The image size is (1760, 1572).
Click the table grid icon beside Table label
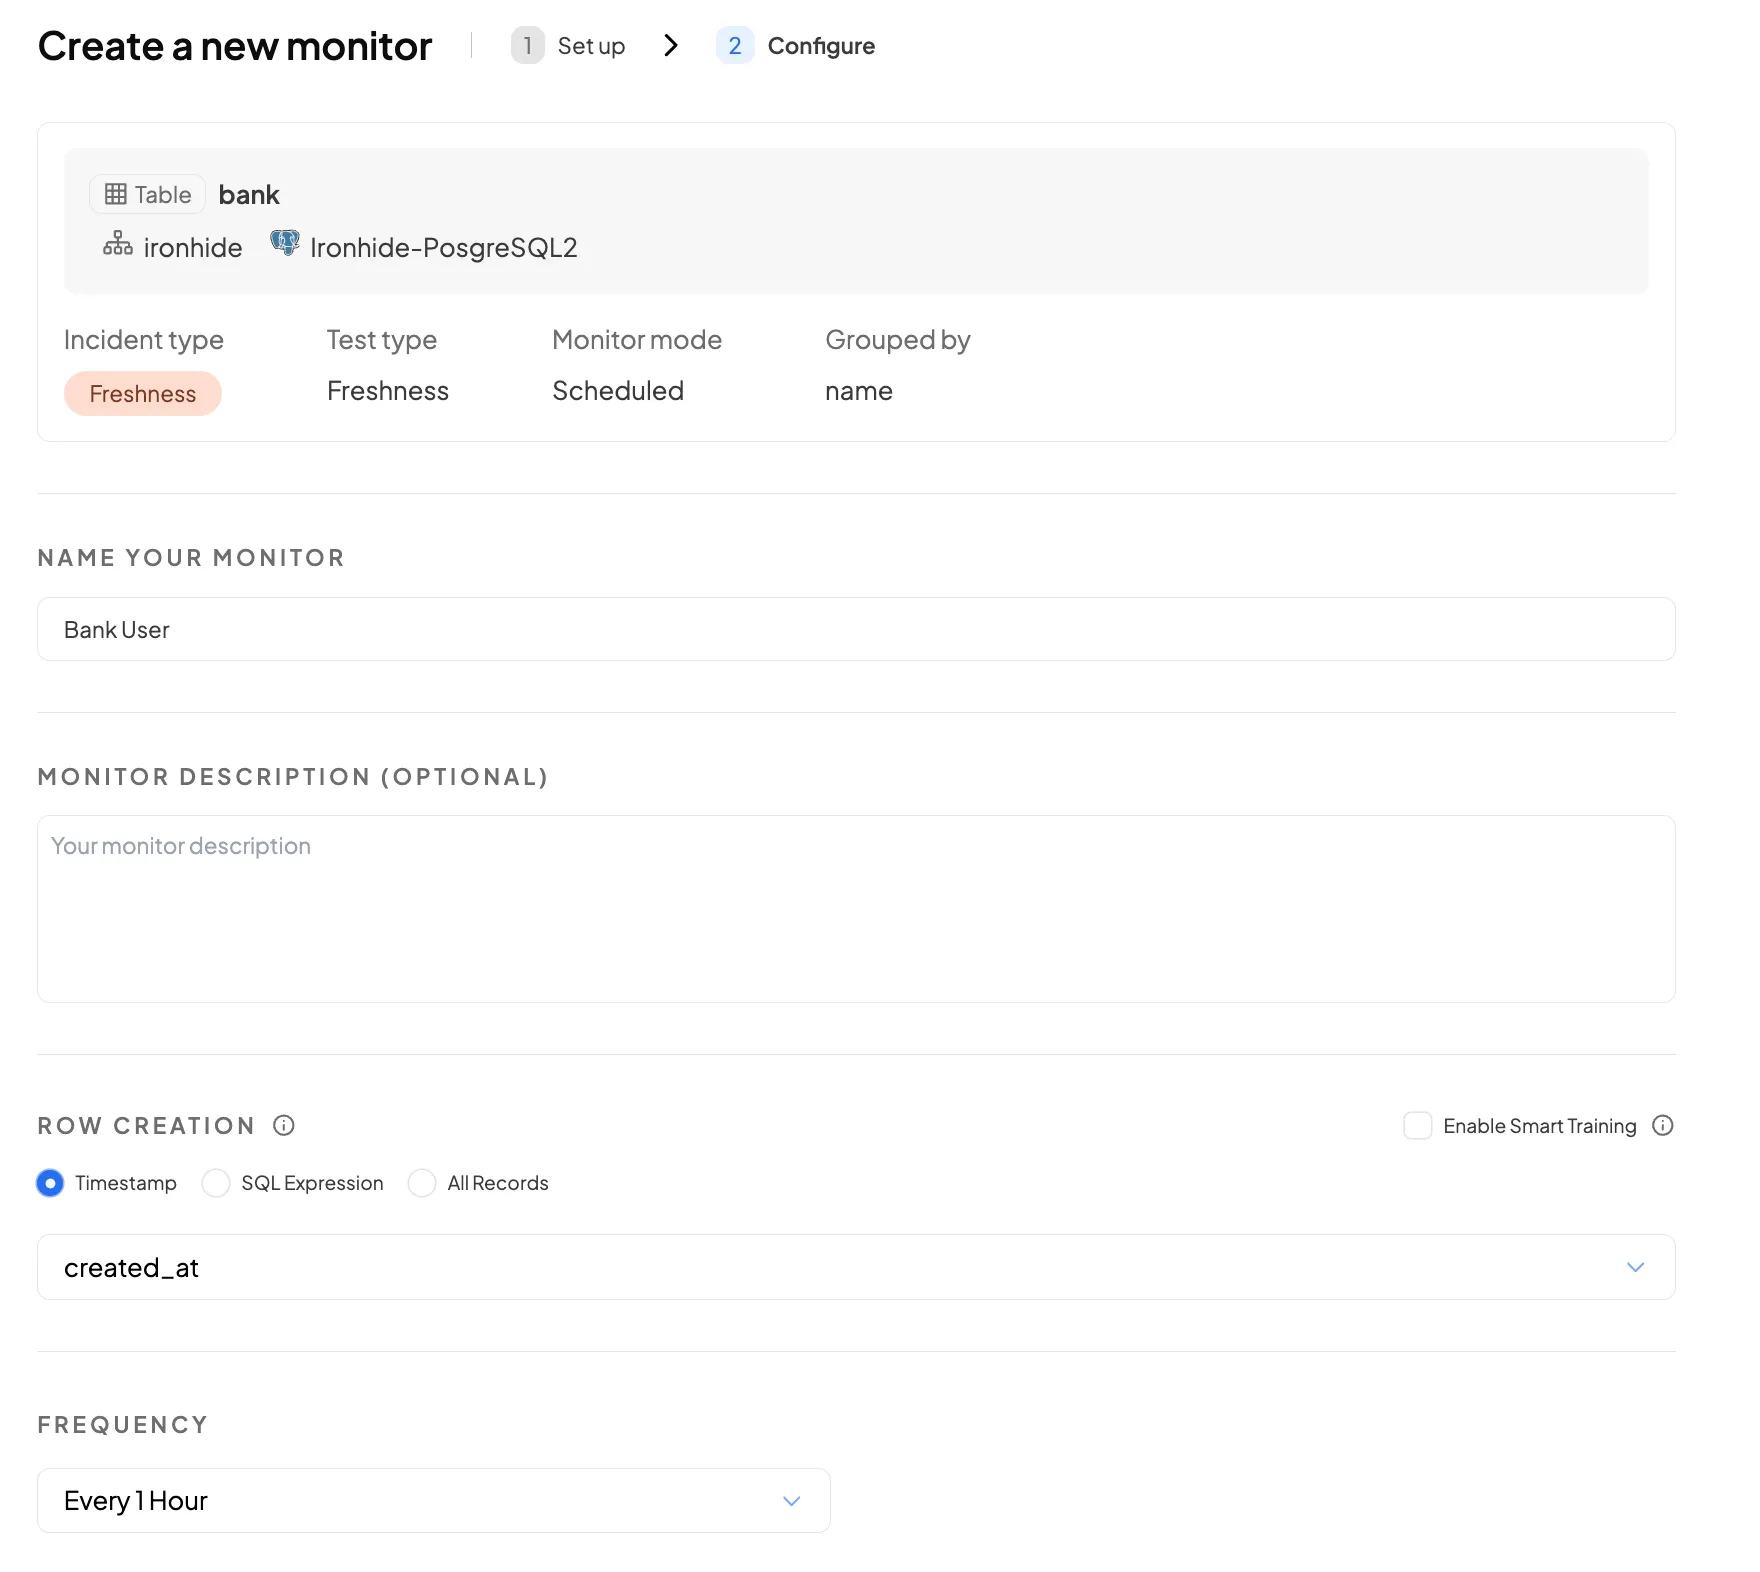tap(116, 194)
